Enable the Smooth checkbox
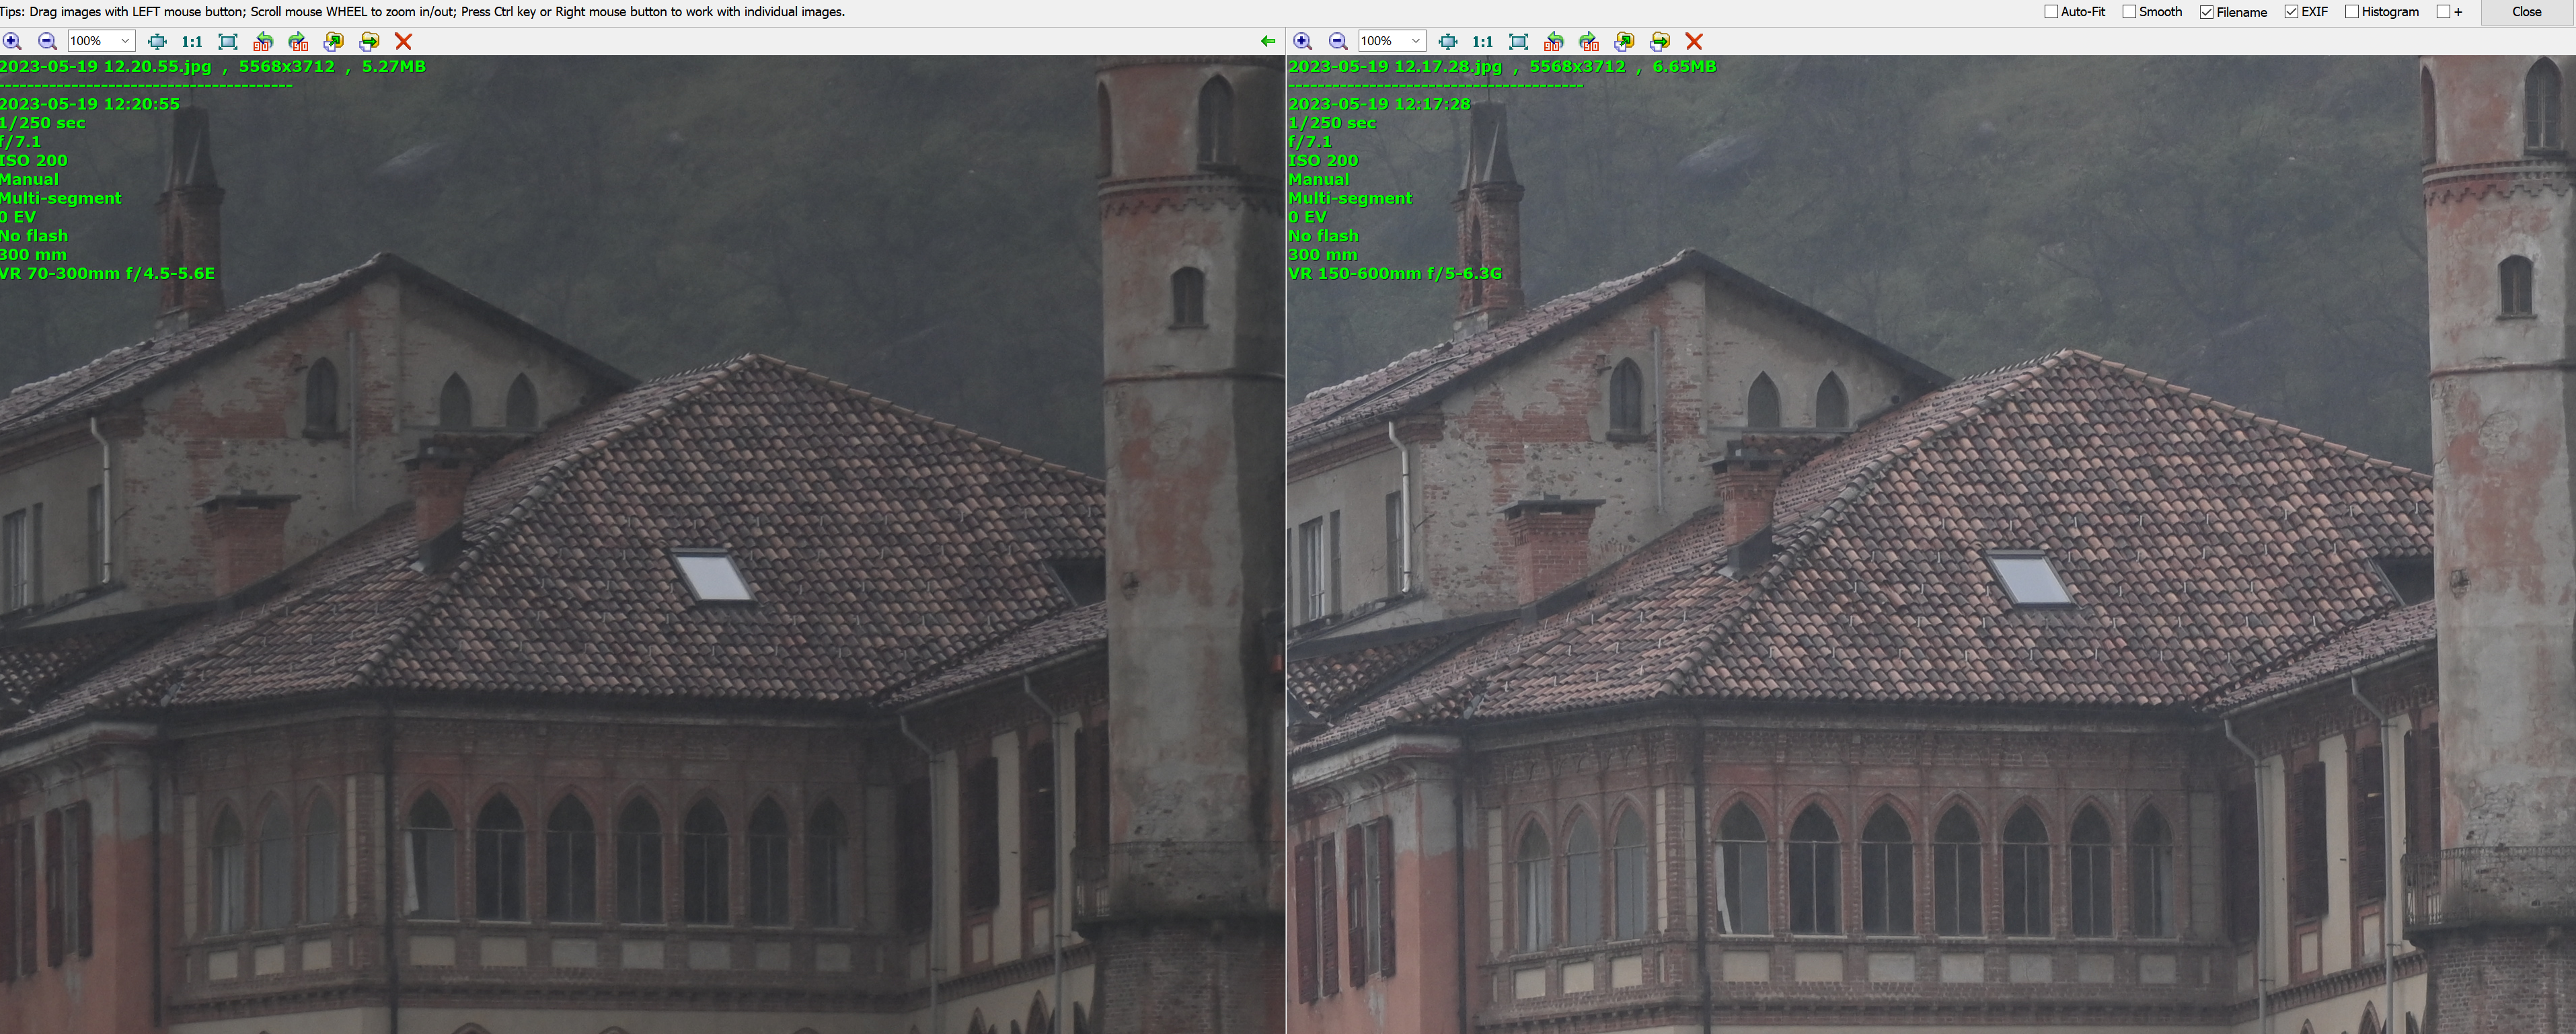Image resolution: width=2576 pixels, height=1034 pixels. (2129, 12)
